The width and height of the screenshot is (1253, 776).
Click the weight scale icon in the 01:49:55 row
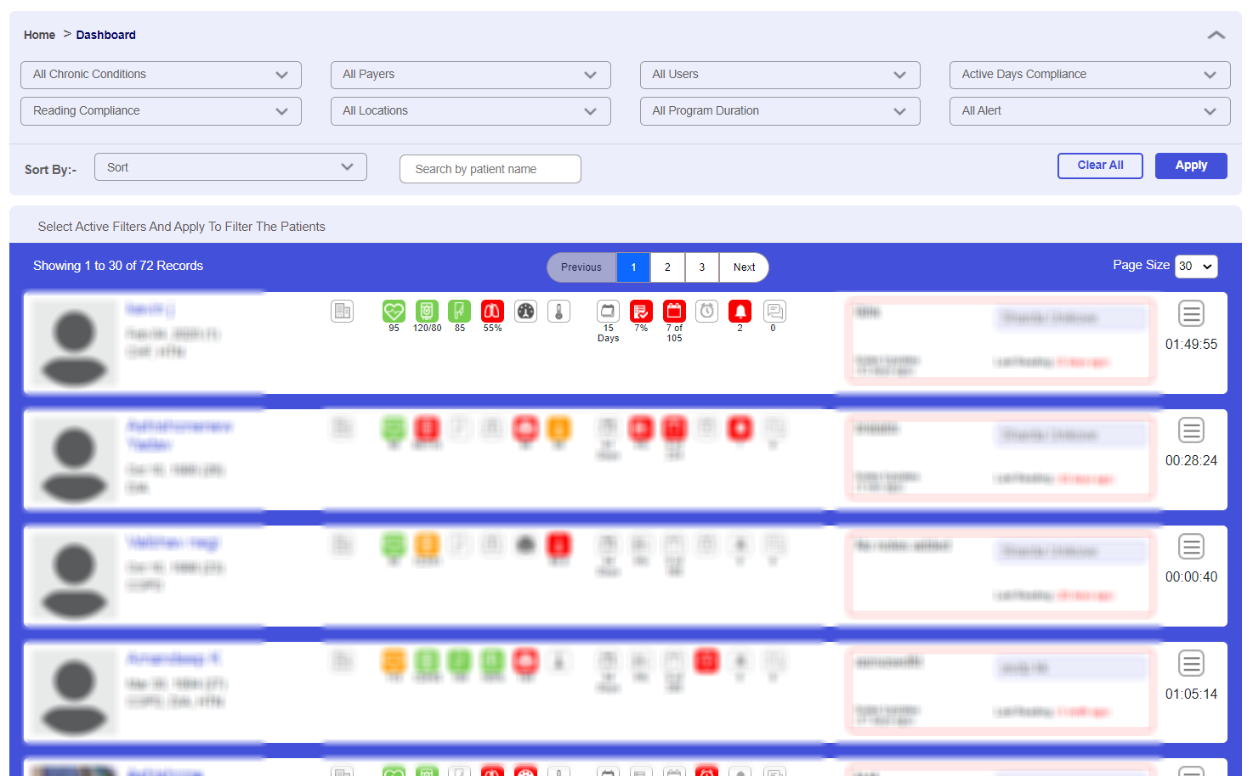[x=526, y=311]
